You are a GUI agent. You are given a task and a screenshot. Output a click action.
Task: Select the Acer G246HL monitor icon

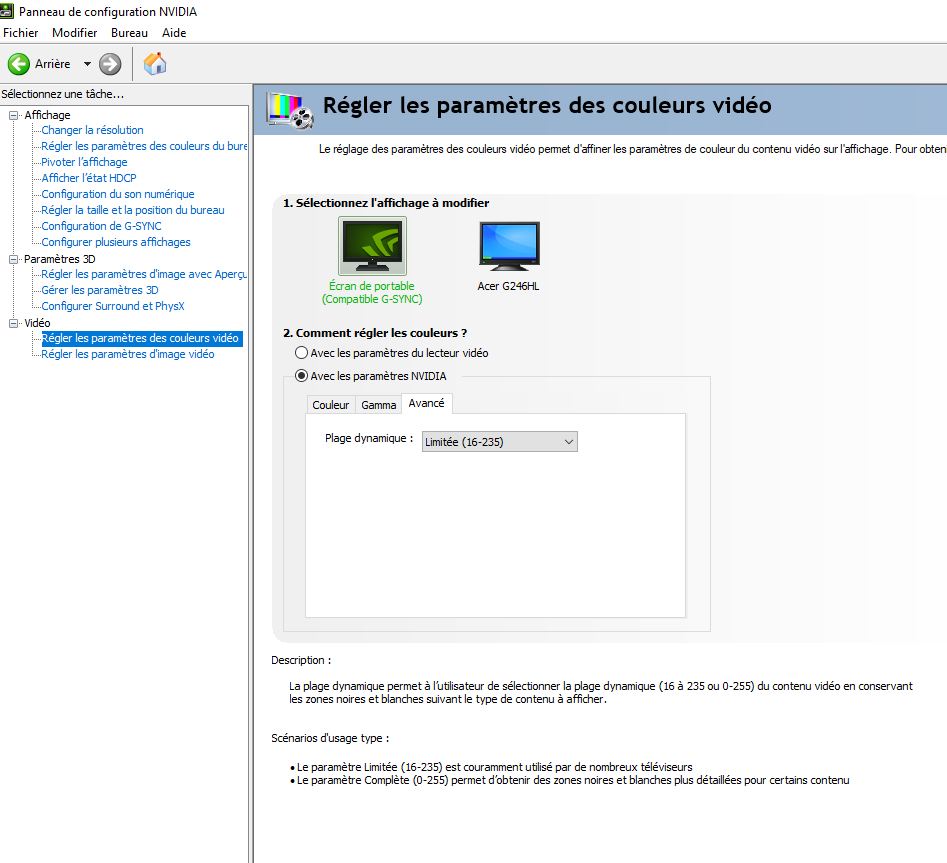coord(509,246)
